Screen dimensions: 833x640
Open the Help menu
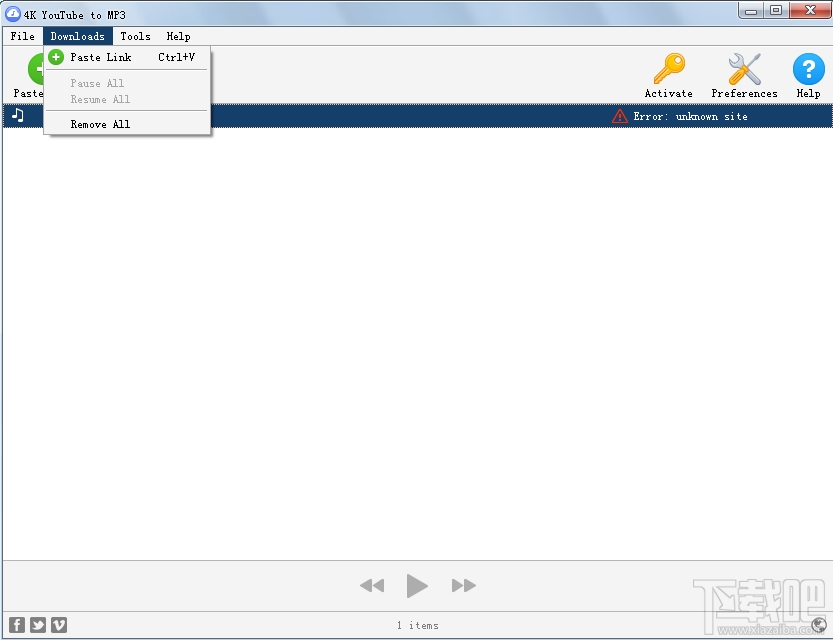(178, 36)
